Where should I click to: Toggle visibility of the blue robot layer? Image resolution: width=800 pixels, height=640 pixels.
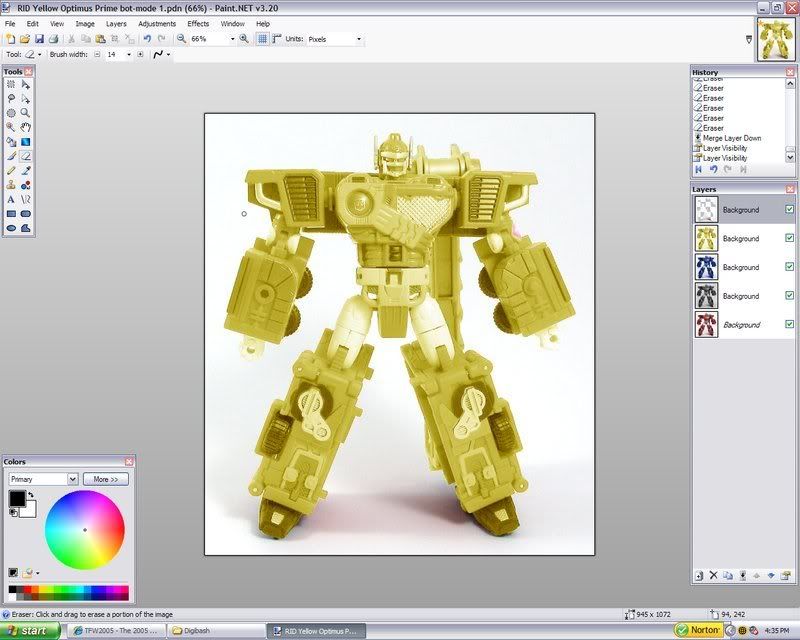pyautogui.click(x=789, y=266)
